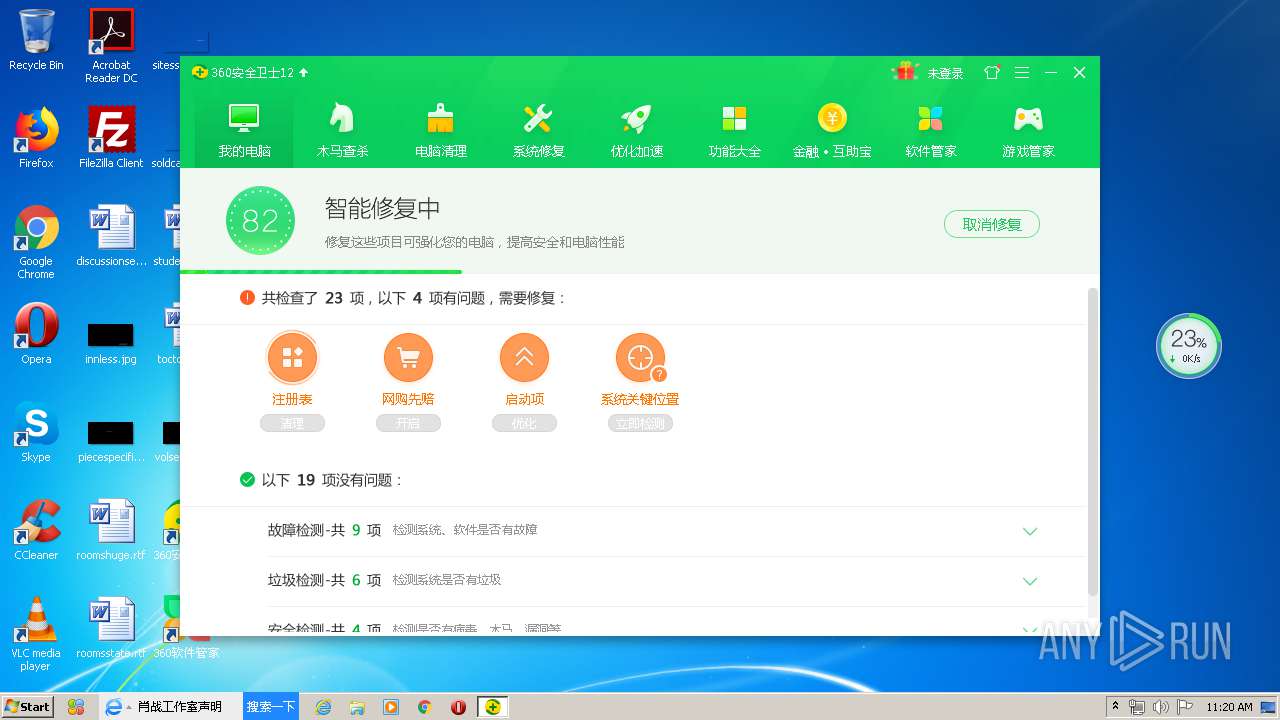
Task: Click the 82 health score circle
Action: click(x=260, y=220)
